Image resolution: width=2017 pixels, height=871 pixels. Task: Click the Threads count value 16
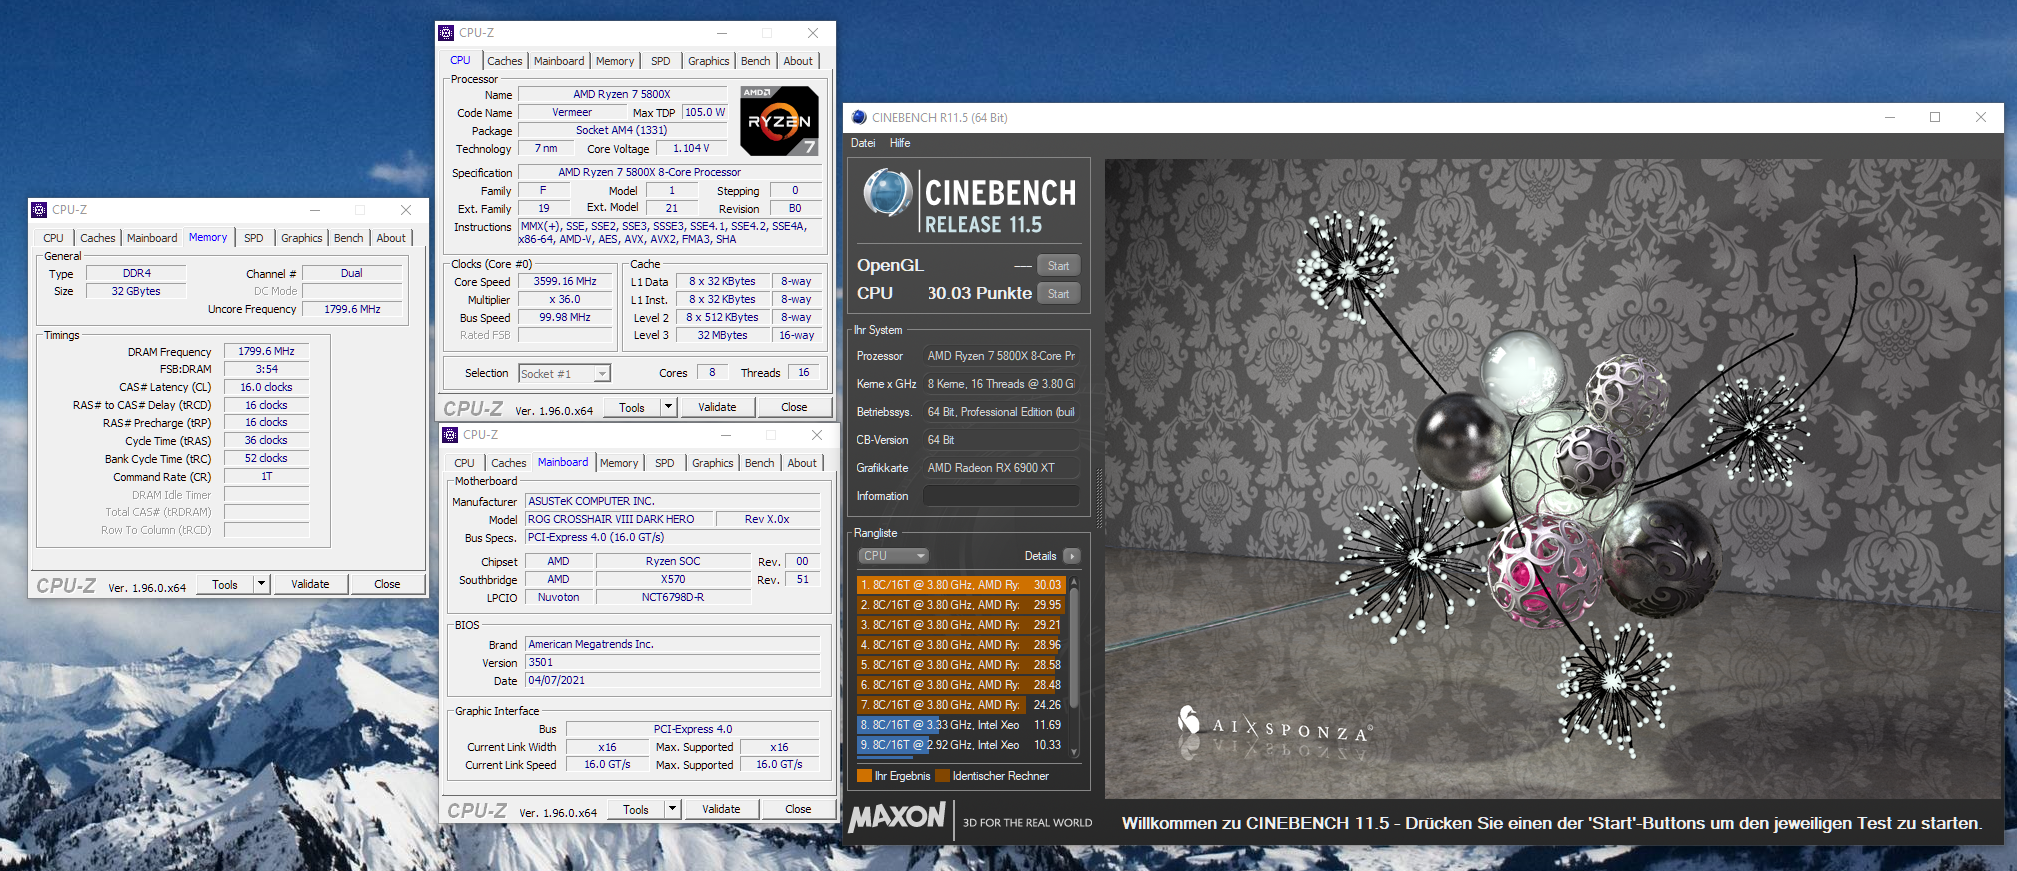[804, 373]
